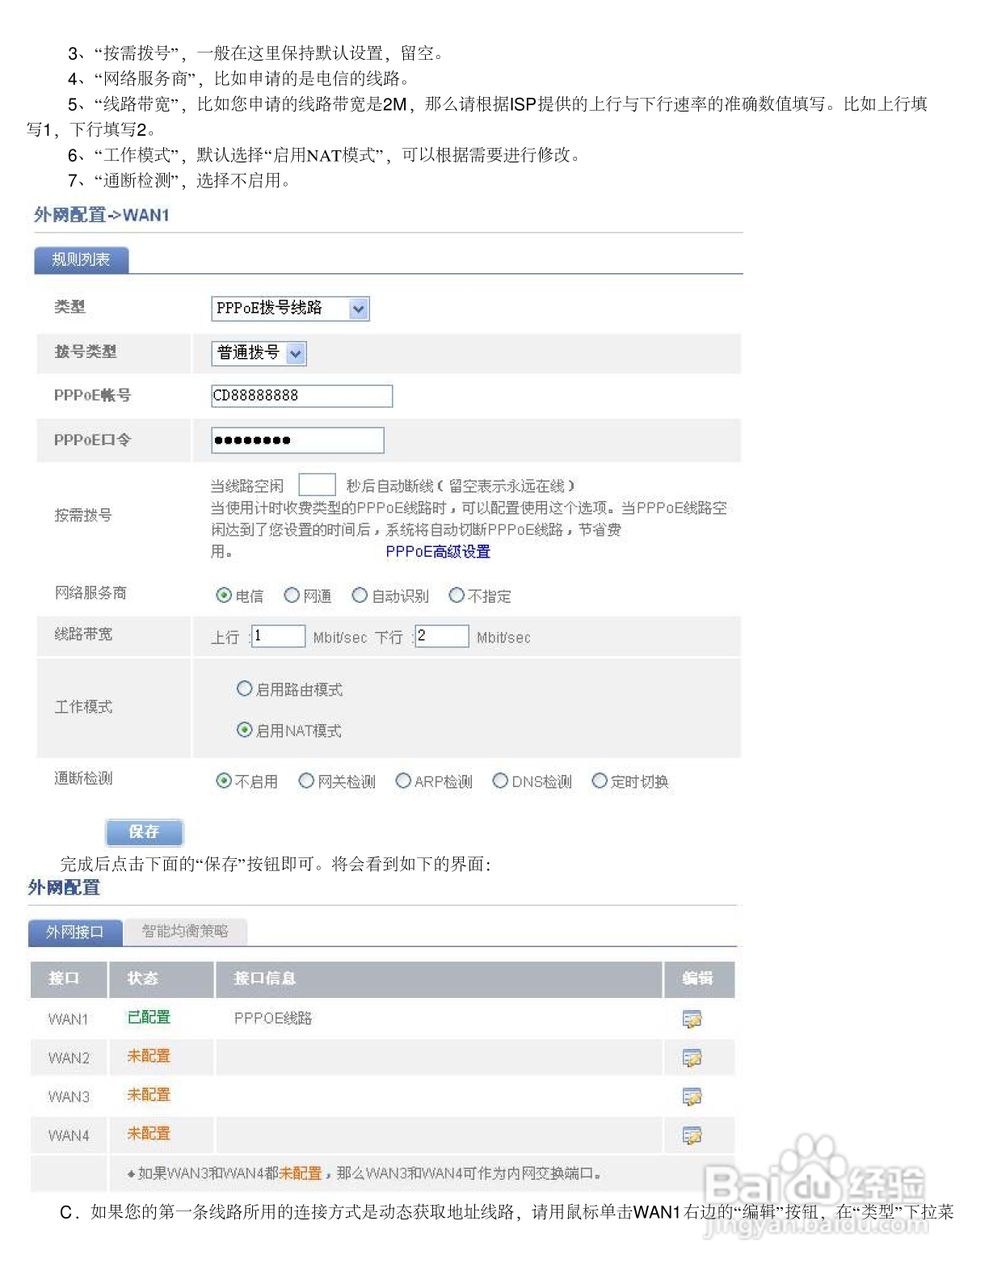
Task: Click the 上行 upload bandwidth field
Action: [x=278, y=636]
